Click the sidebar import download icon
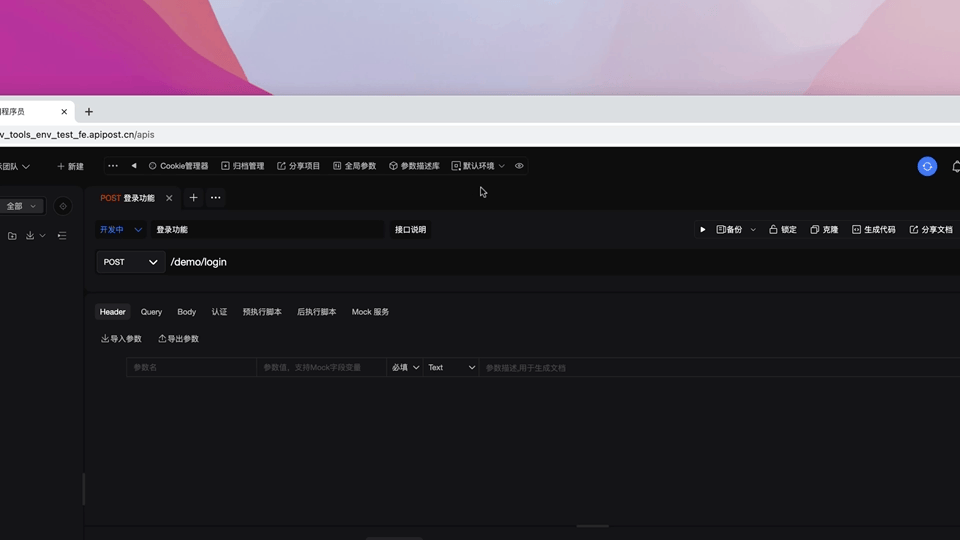 [30, 236]
